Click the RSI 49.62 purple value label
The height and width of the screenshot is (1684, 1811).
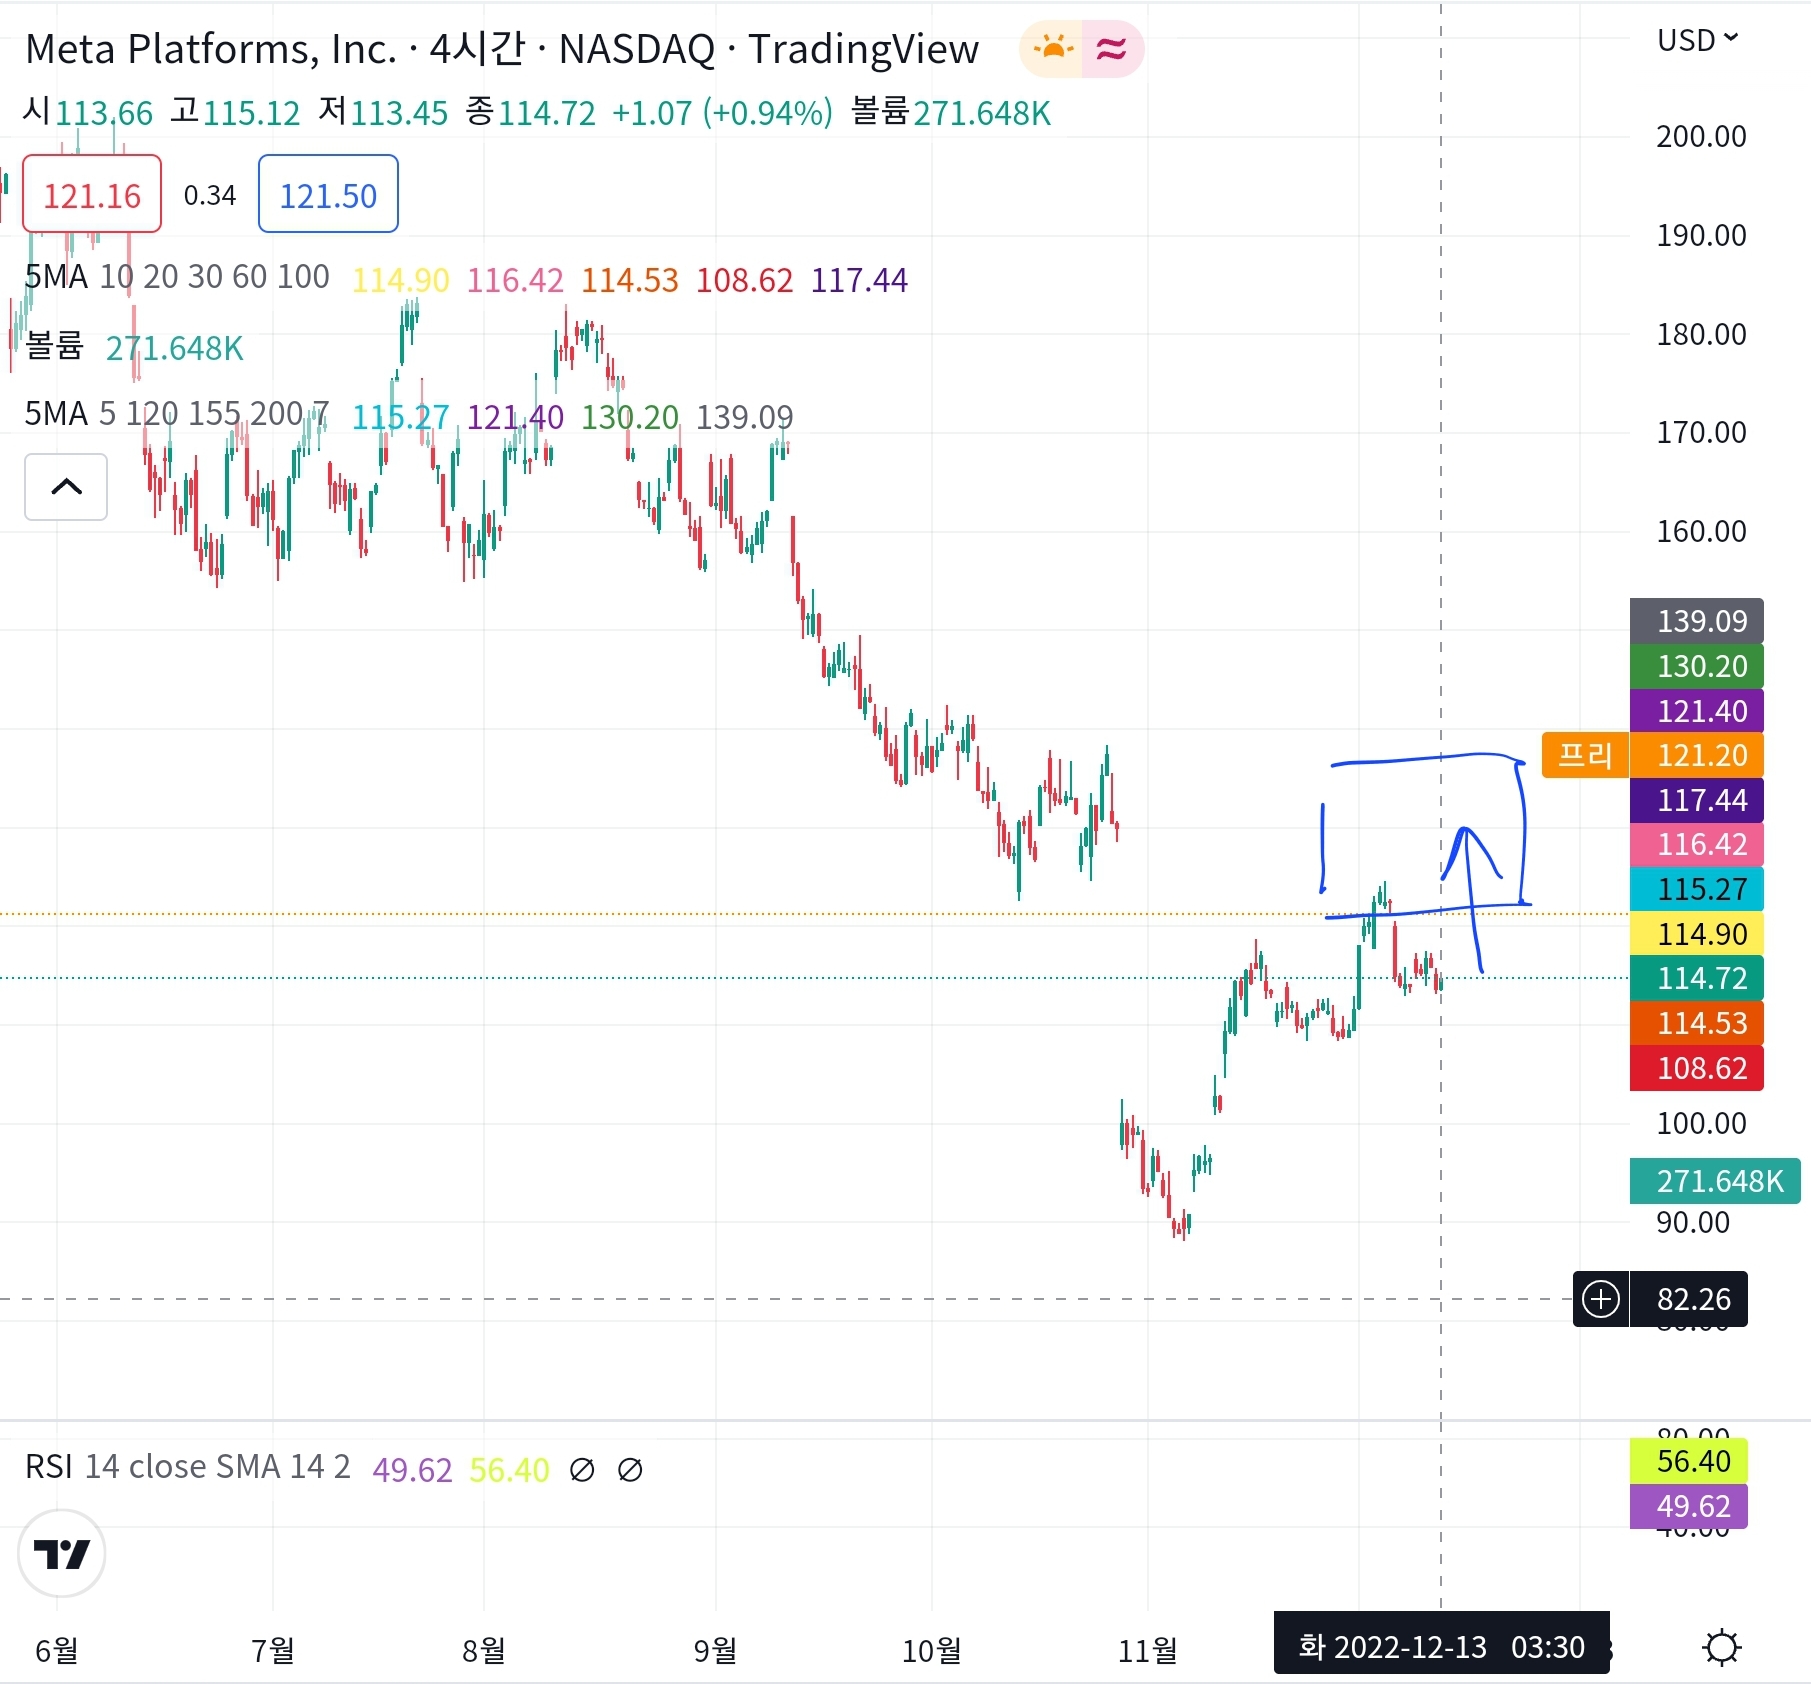[1688, 1506]
